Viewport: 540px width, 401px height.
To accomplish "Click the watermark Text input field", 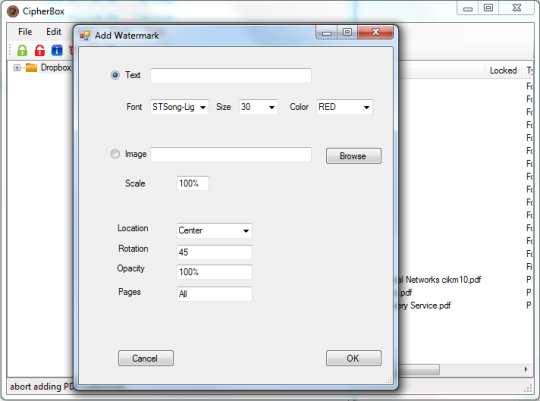I will (x=231, y=75).
